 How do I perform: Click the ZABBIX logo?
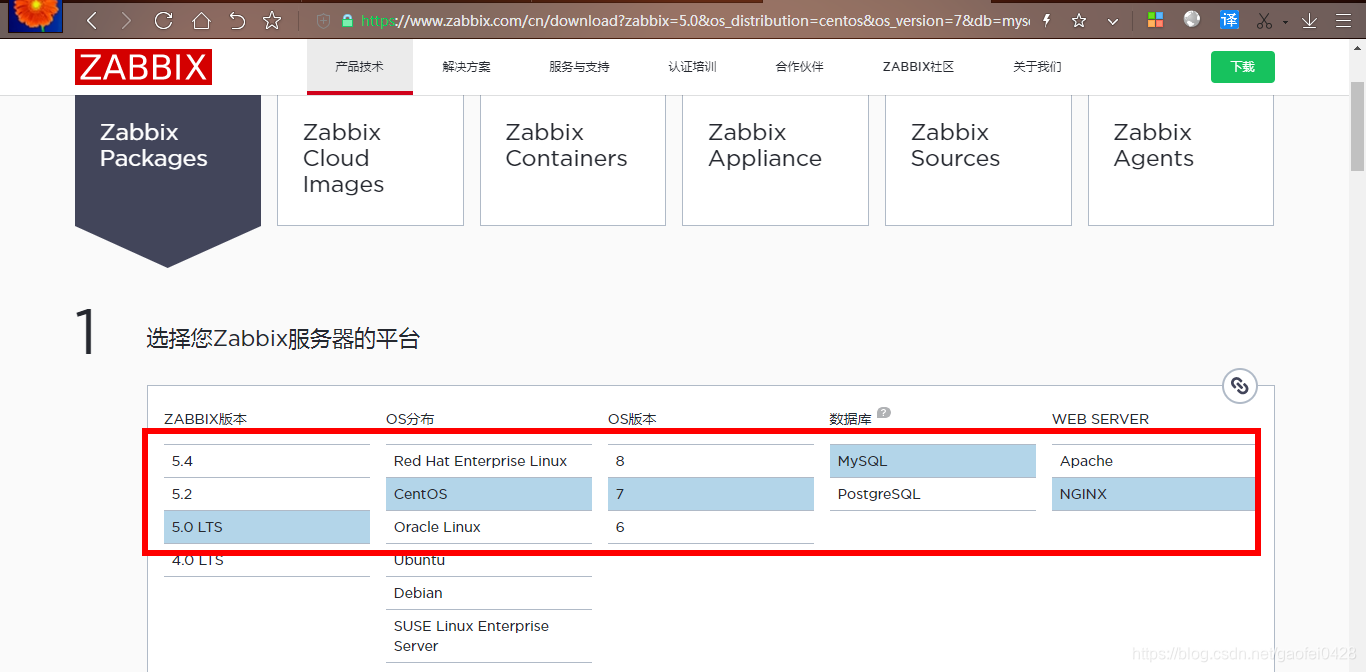pyautogui.click(x=143, y=67)
